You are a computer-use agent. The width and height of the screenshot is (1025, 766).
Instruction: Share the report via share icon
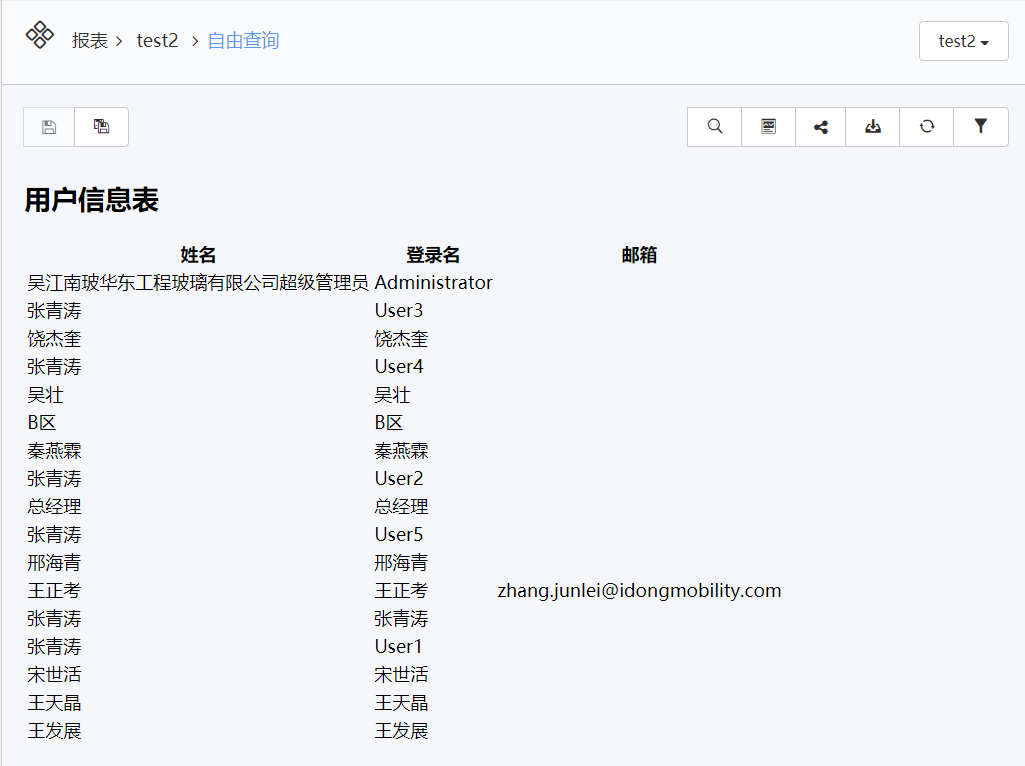(x=820, y=127)
